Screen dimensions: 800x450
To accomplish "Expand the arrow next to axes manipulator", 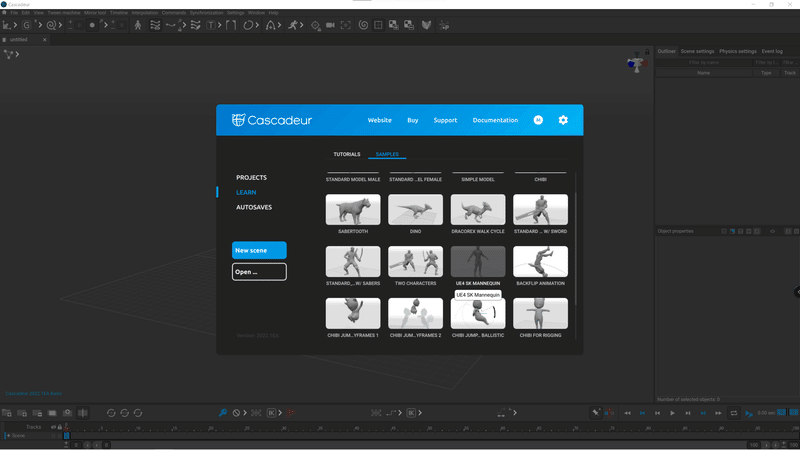I will pyautogui.click(x=15, y=25).
